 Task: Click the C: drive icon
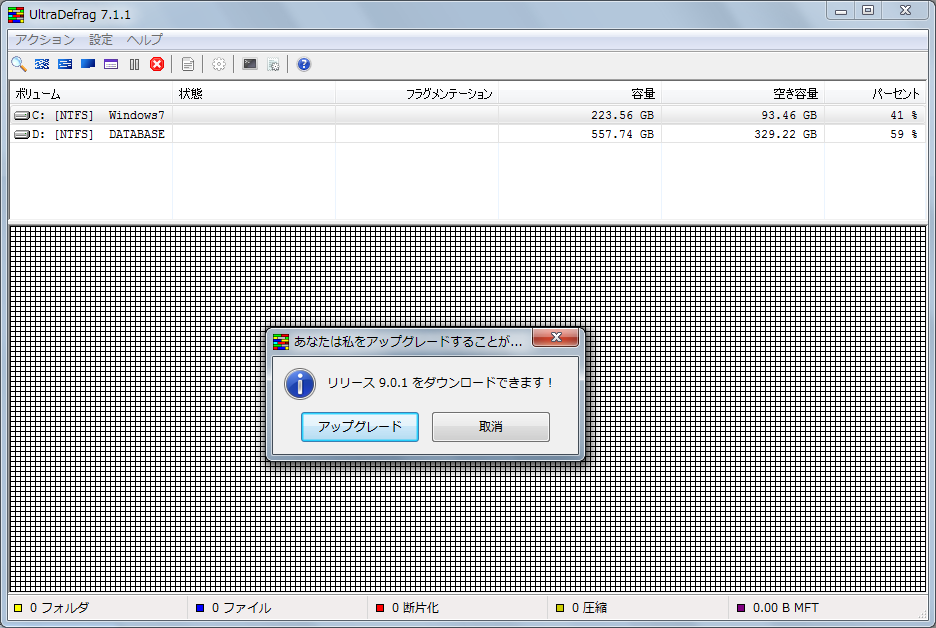[22, 115]
